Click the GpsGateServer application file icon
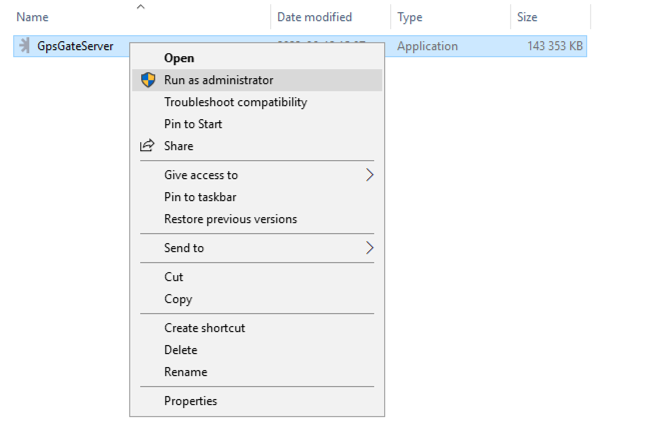 [x=25, y=46]
